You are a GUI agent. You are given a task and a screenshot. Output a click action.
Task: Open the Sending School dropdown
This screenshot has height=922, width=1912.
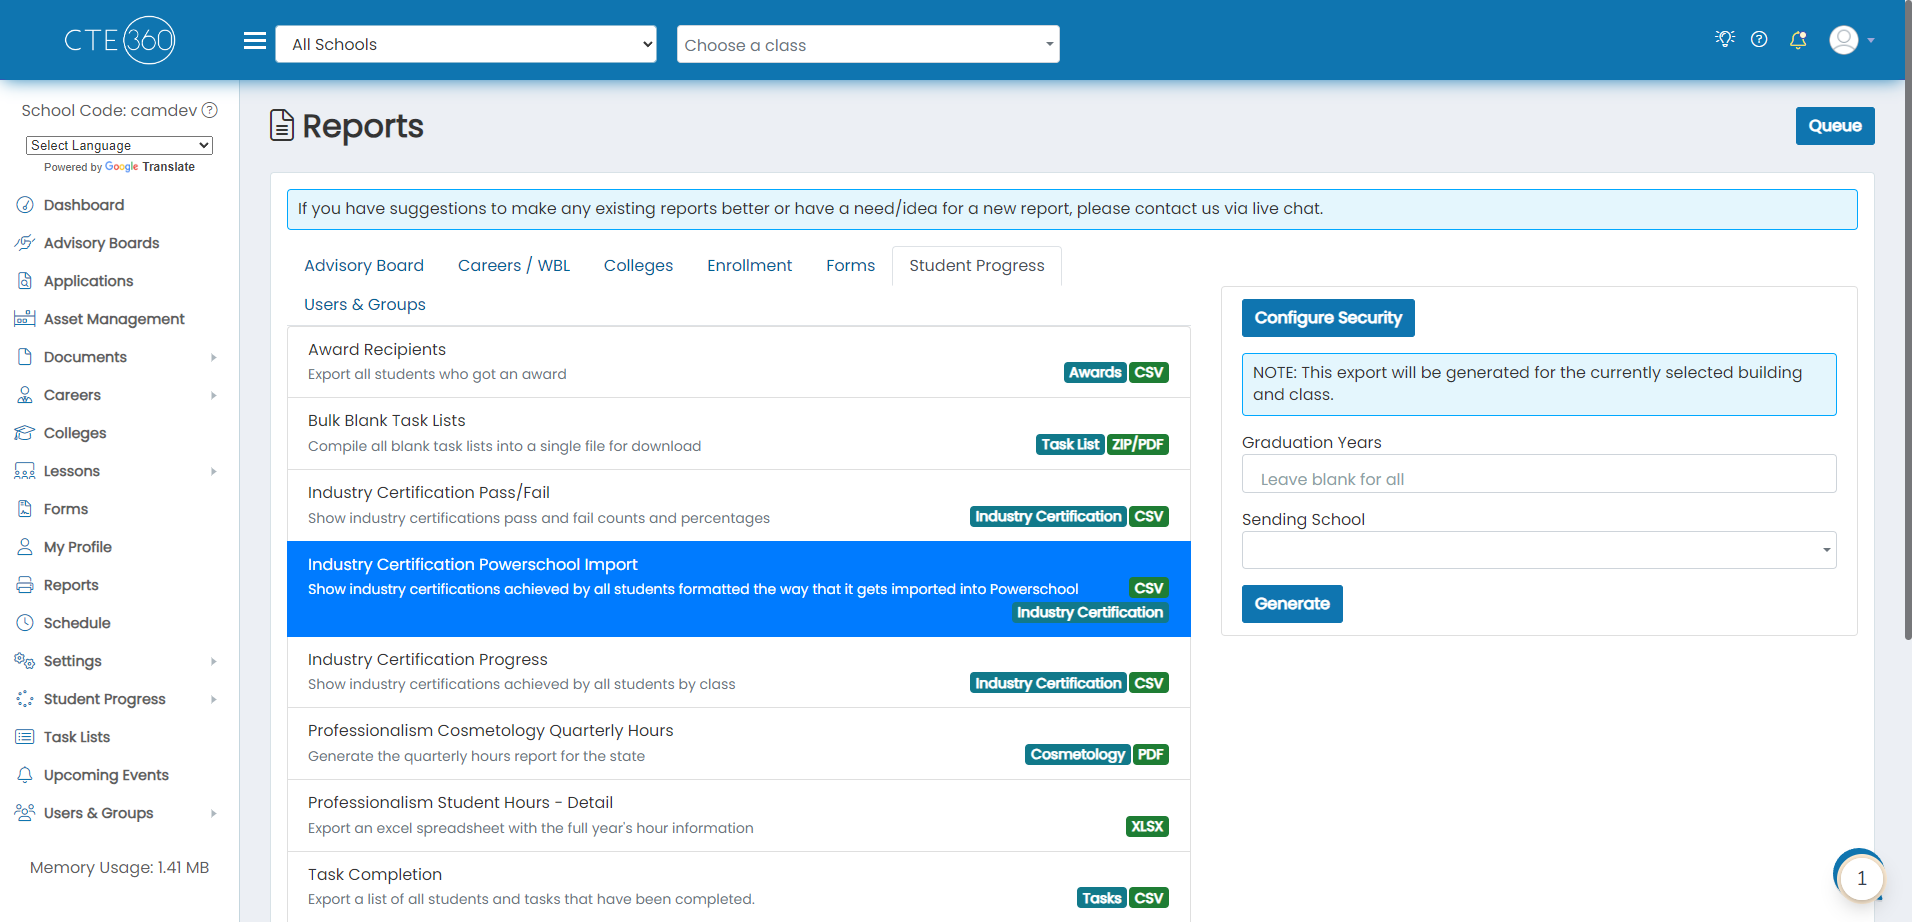(x=1539, y=550)
